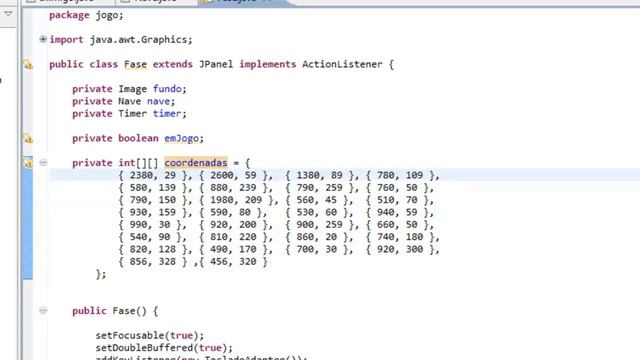
Task: Click the 'ActionListener' interface name
Action: [x=342, y=64]
